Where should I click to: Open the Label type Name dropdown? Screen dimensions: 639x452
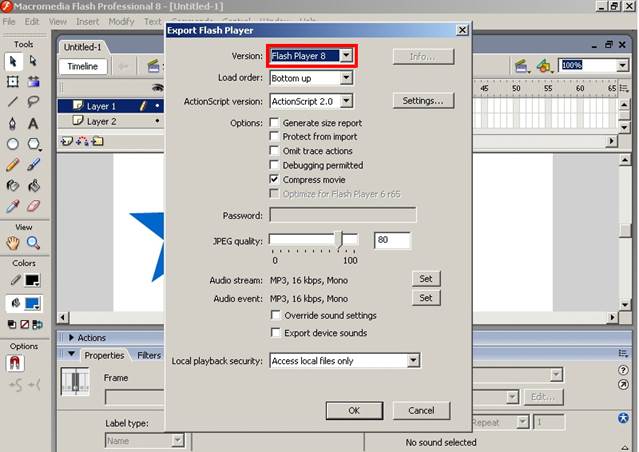pos(177,440)
